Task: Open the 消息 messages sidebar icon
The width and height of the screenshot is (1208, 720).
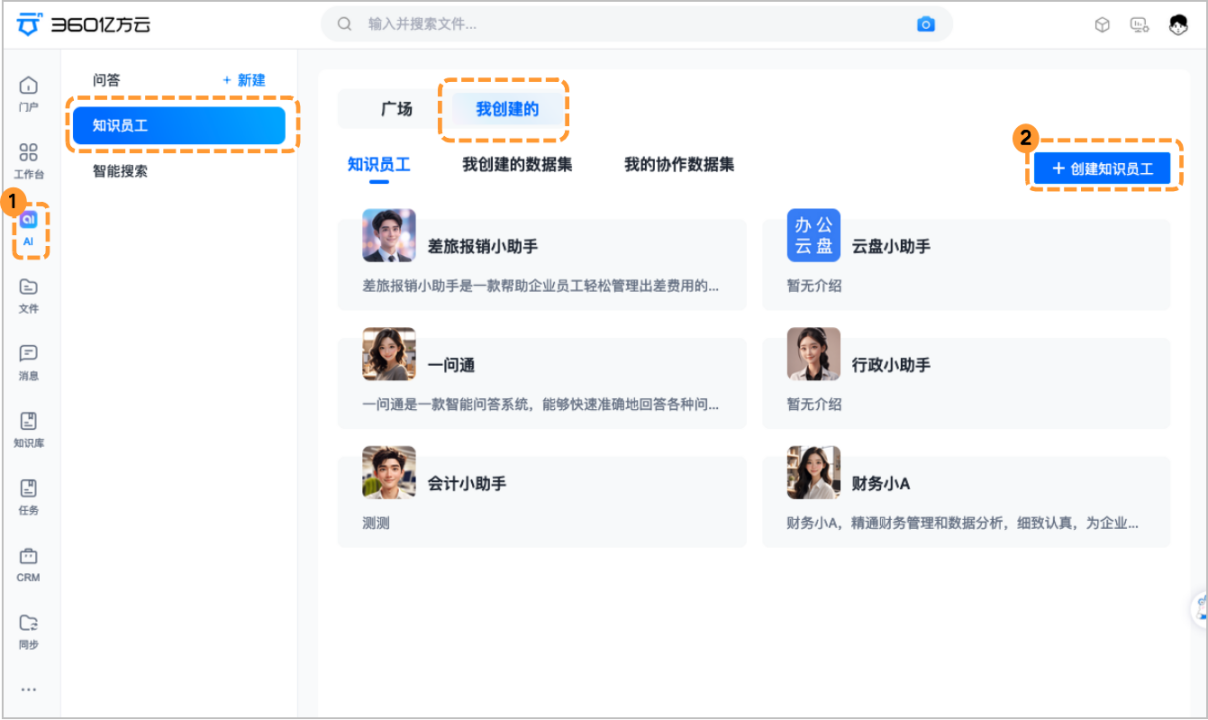Action: (x=29, y=362)
